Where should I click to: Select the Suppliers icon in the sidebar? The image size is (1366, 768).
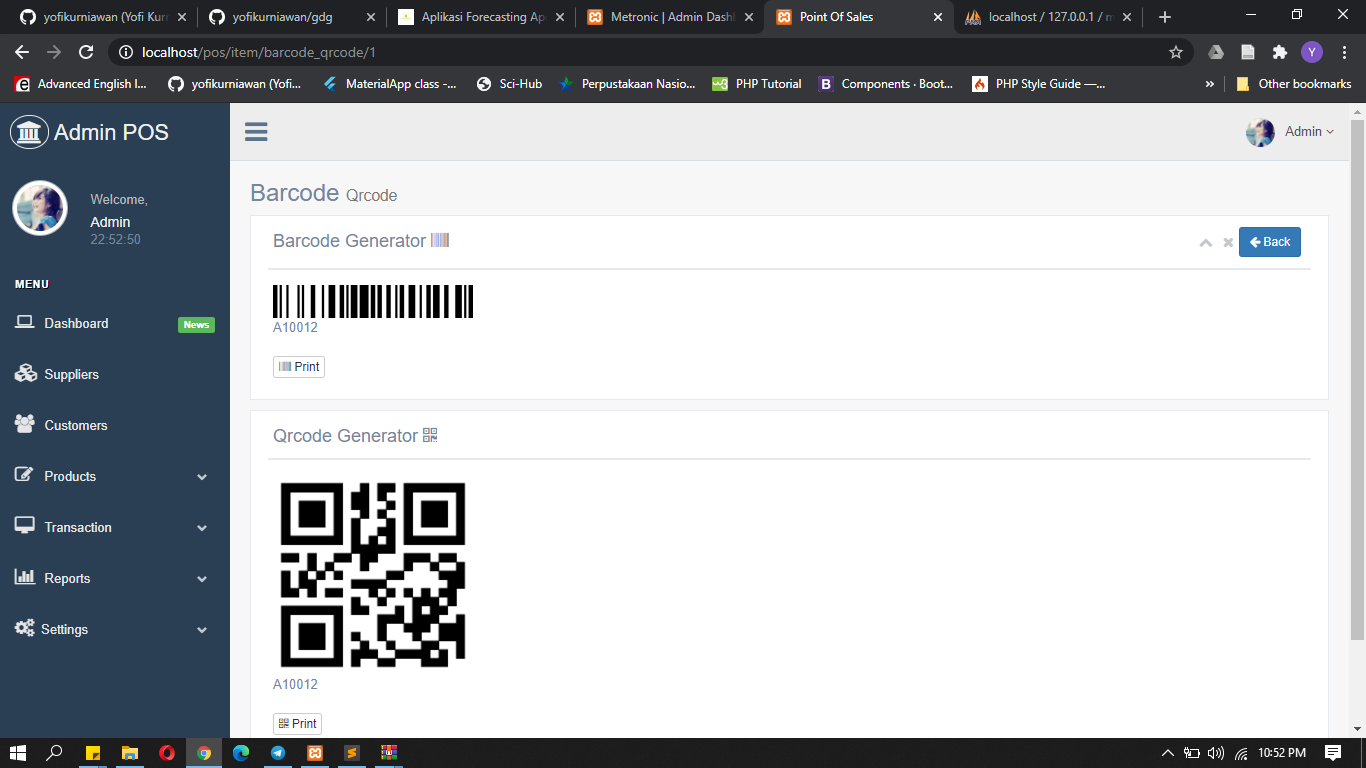click(x=25, y=373)
